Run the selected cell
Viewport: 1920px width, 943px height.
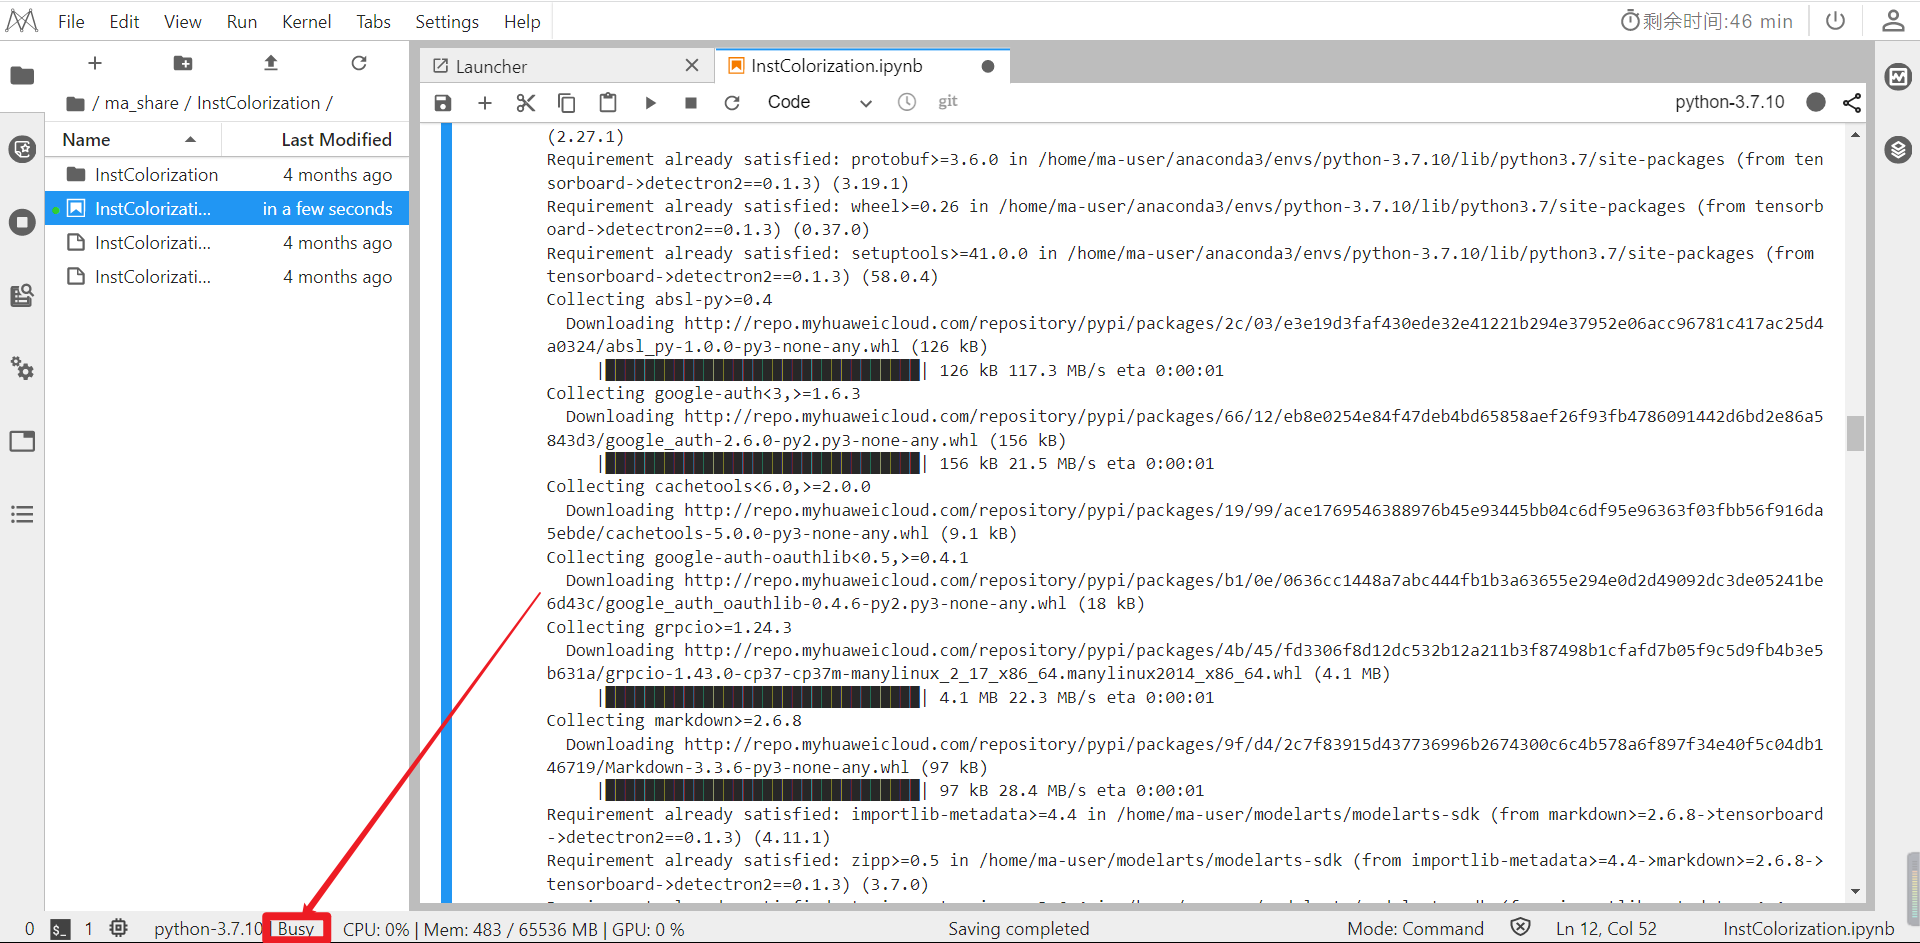point(650,102)
